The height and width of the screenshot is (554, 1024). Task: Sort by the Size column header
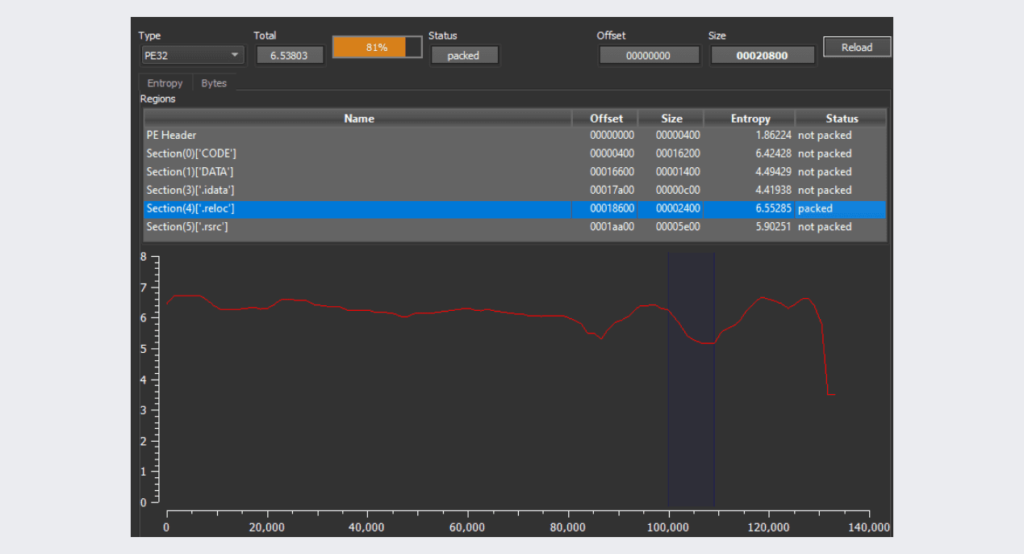(x=671, y=118)
